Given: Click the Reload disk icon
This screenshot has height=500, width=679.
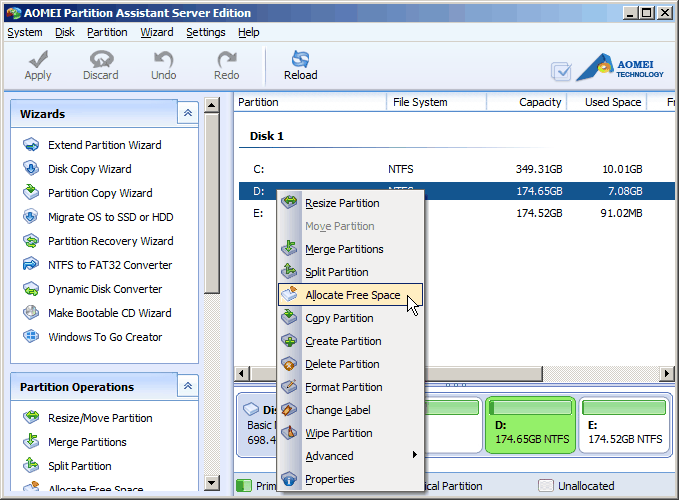Looking at the screenshot, I should tap(301, 59).
